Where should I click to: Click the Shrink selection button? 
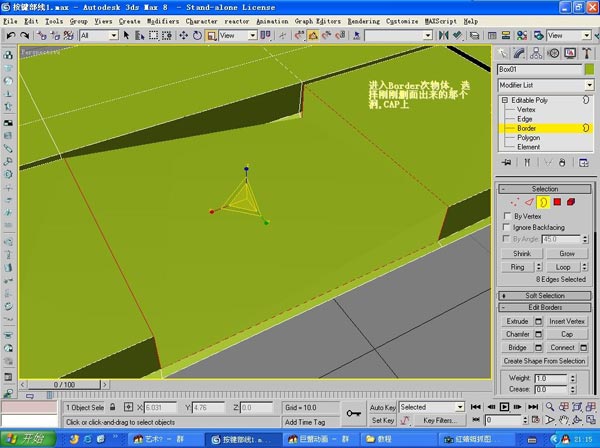tap(522, 253)
